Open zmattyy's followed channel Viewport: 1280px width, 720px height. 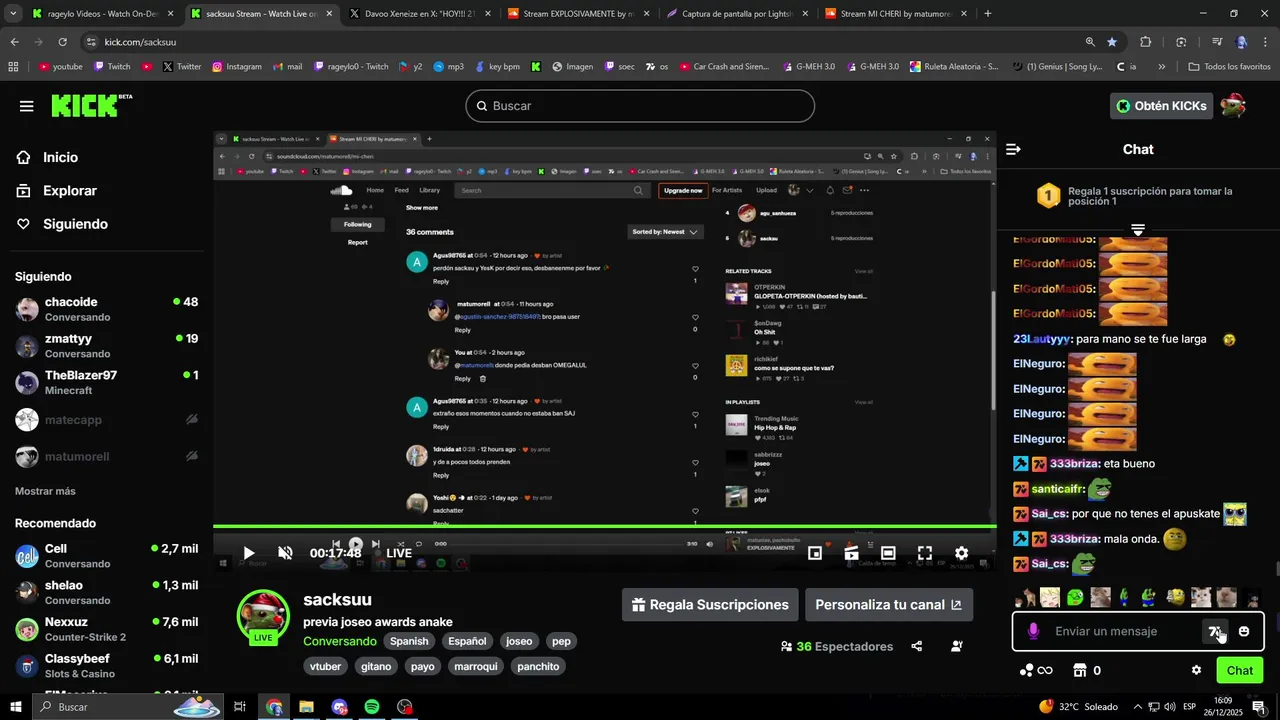click(105, 346)
